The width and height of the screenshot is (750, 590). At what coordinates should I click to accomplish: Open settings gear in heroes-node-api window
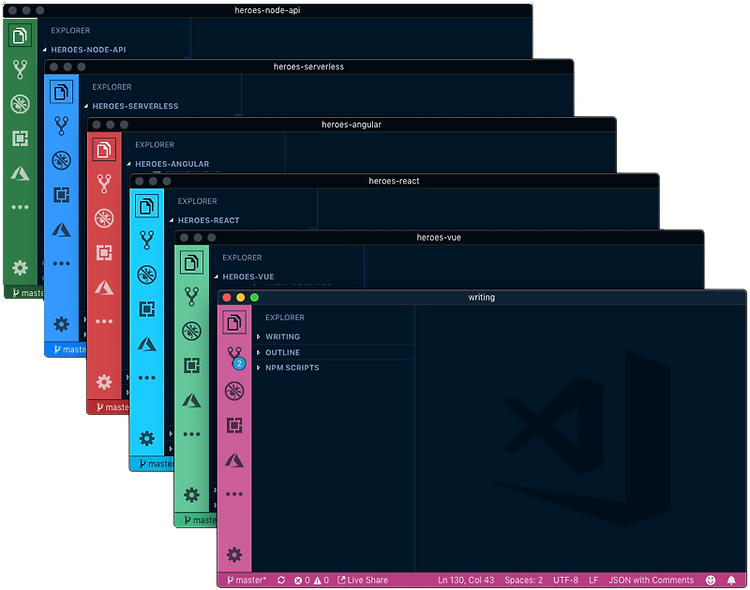(x=20, y=267)
